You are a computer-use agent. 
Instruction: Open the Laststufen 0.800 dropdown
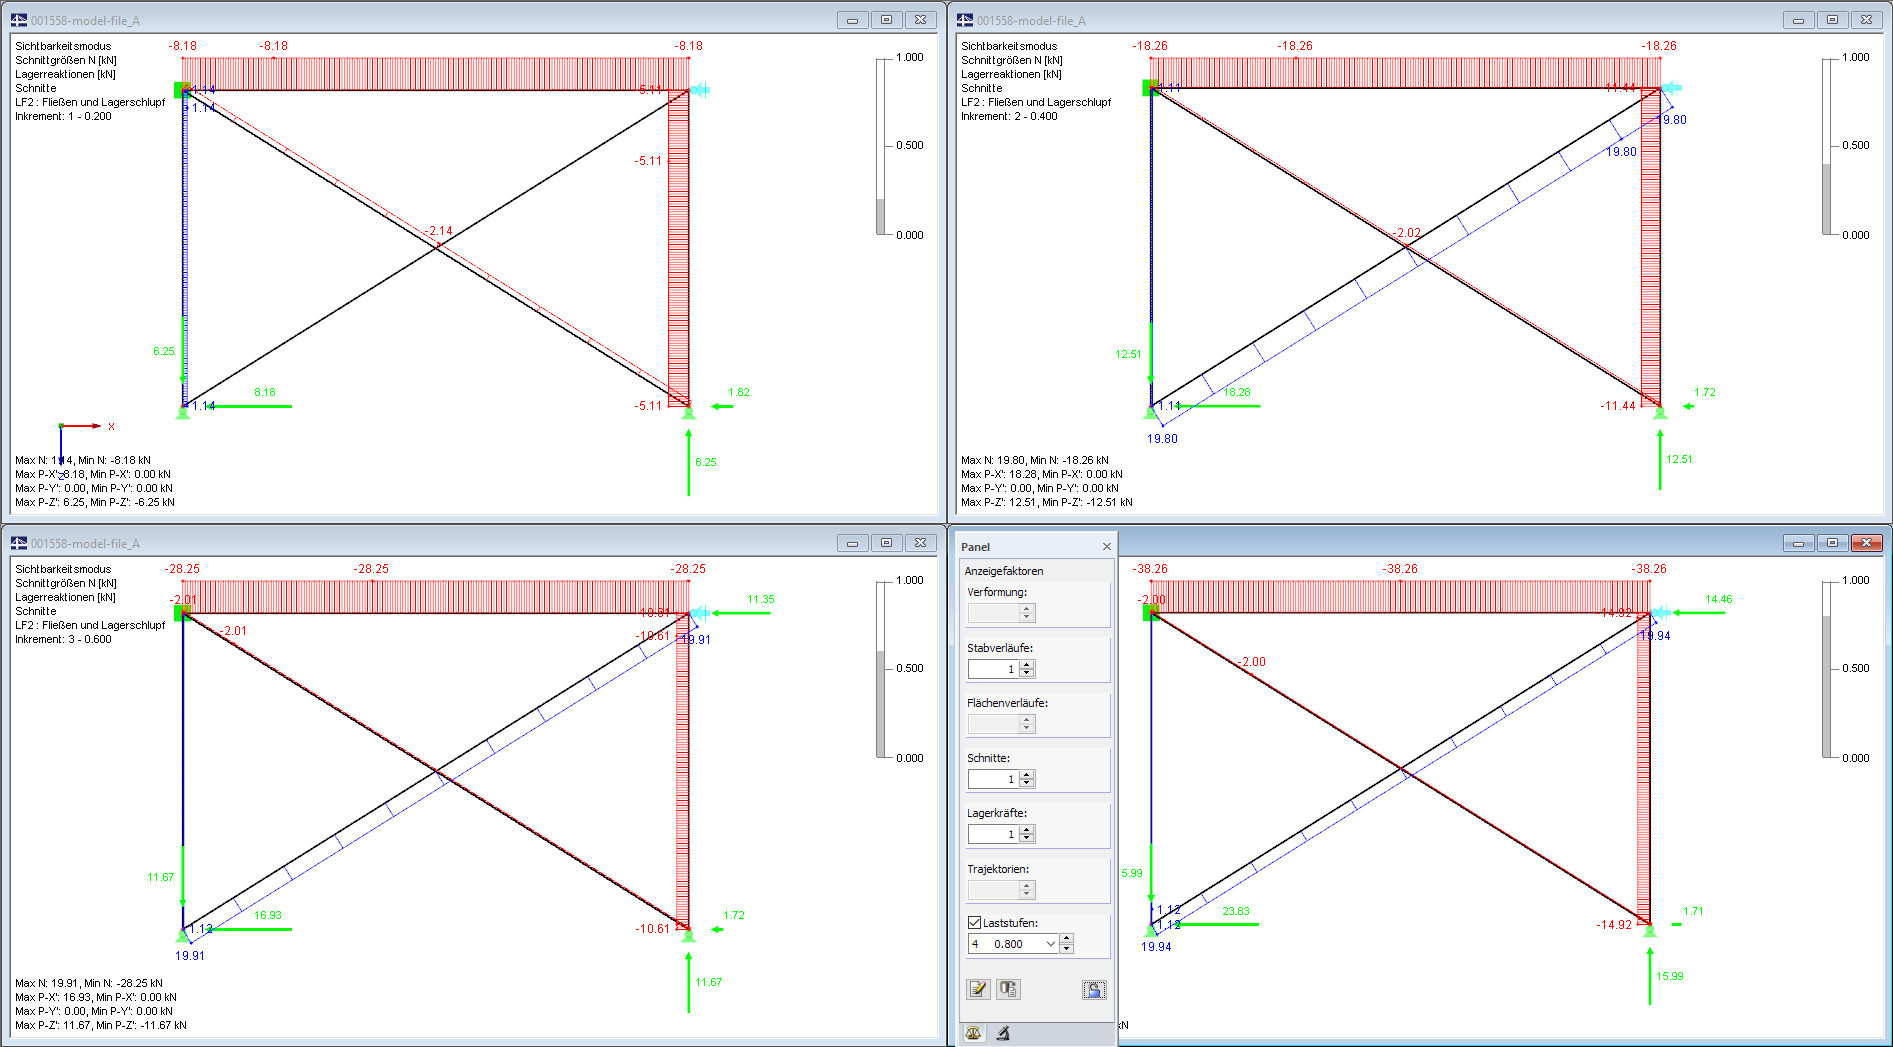click(x=1051, y=944)
